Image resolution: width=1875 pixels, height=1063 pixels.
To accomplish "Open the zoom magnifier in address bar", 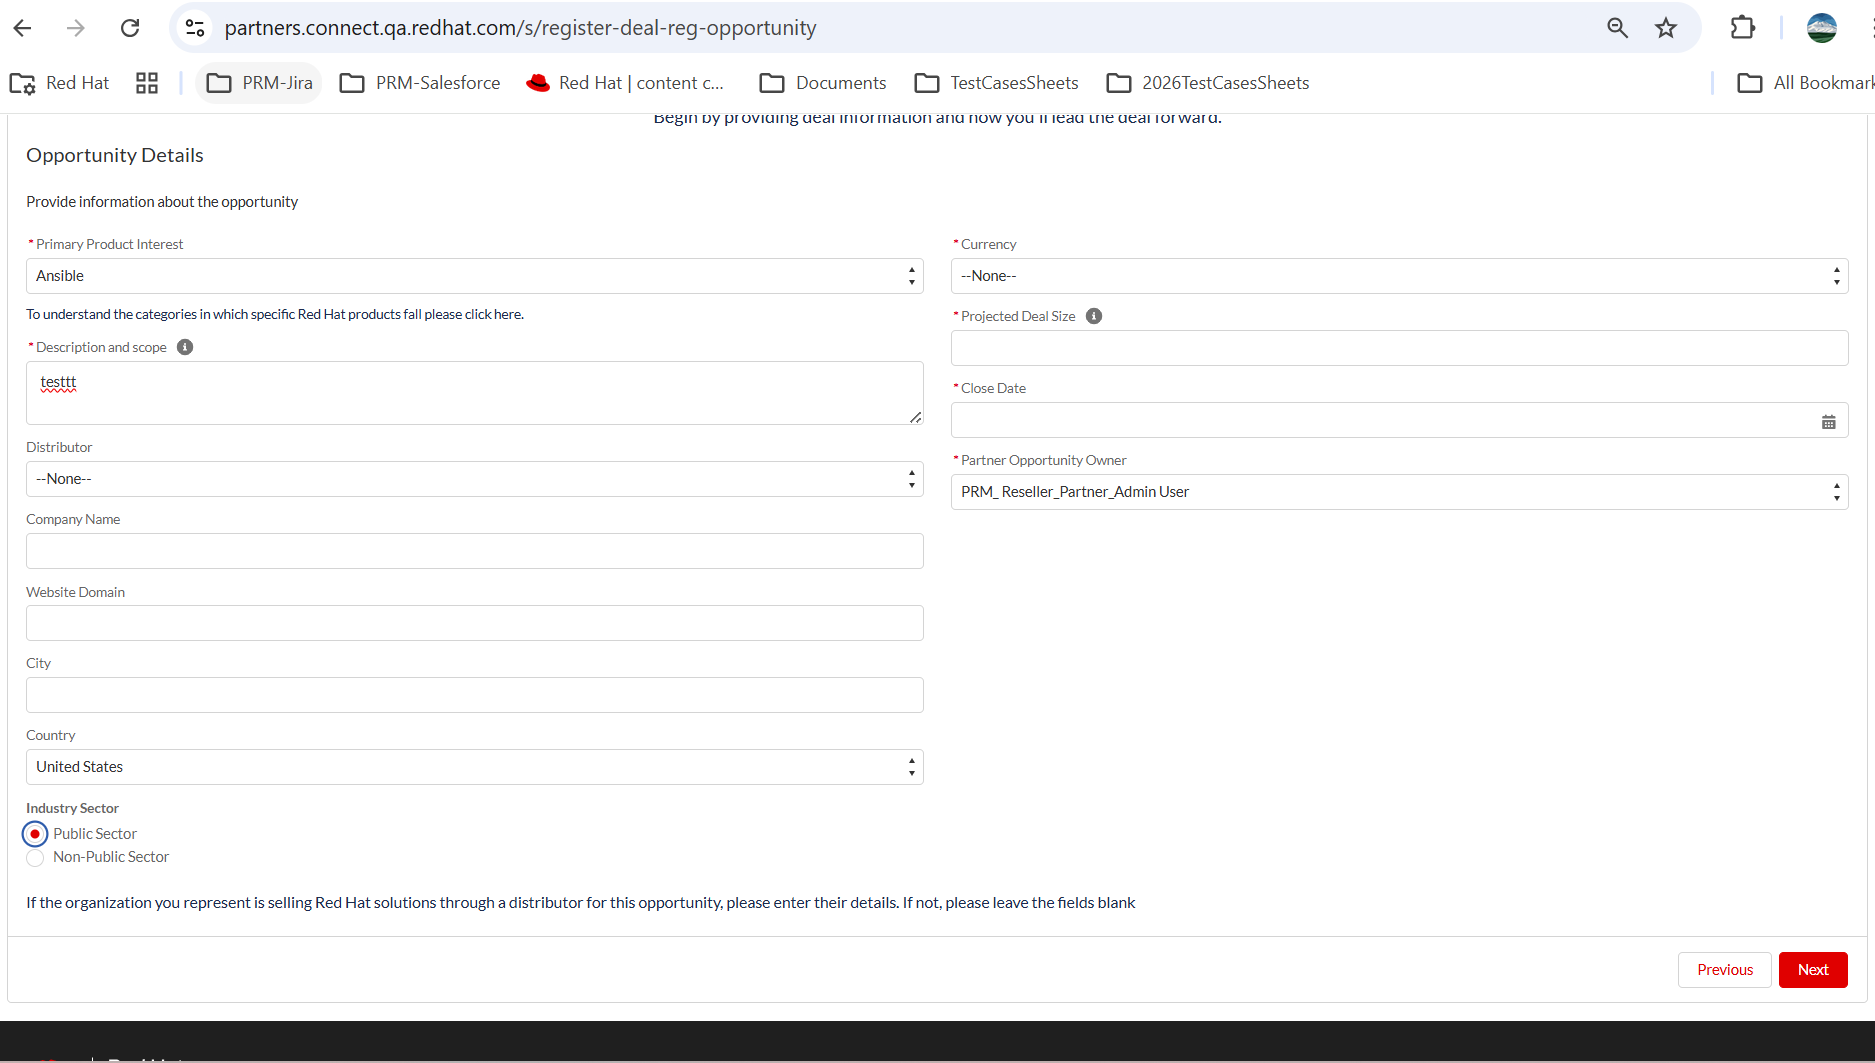I will 1617,28.
